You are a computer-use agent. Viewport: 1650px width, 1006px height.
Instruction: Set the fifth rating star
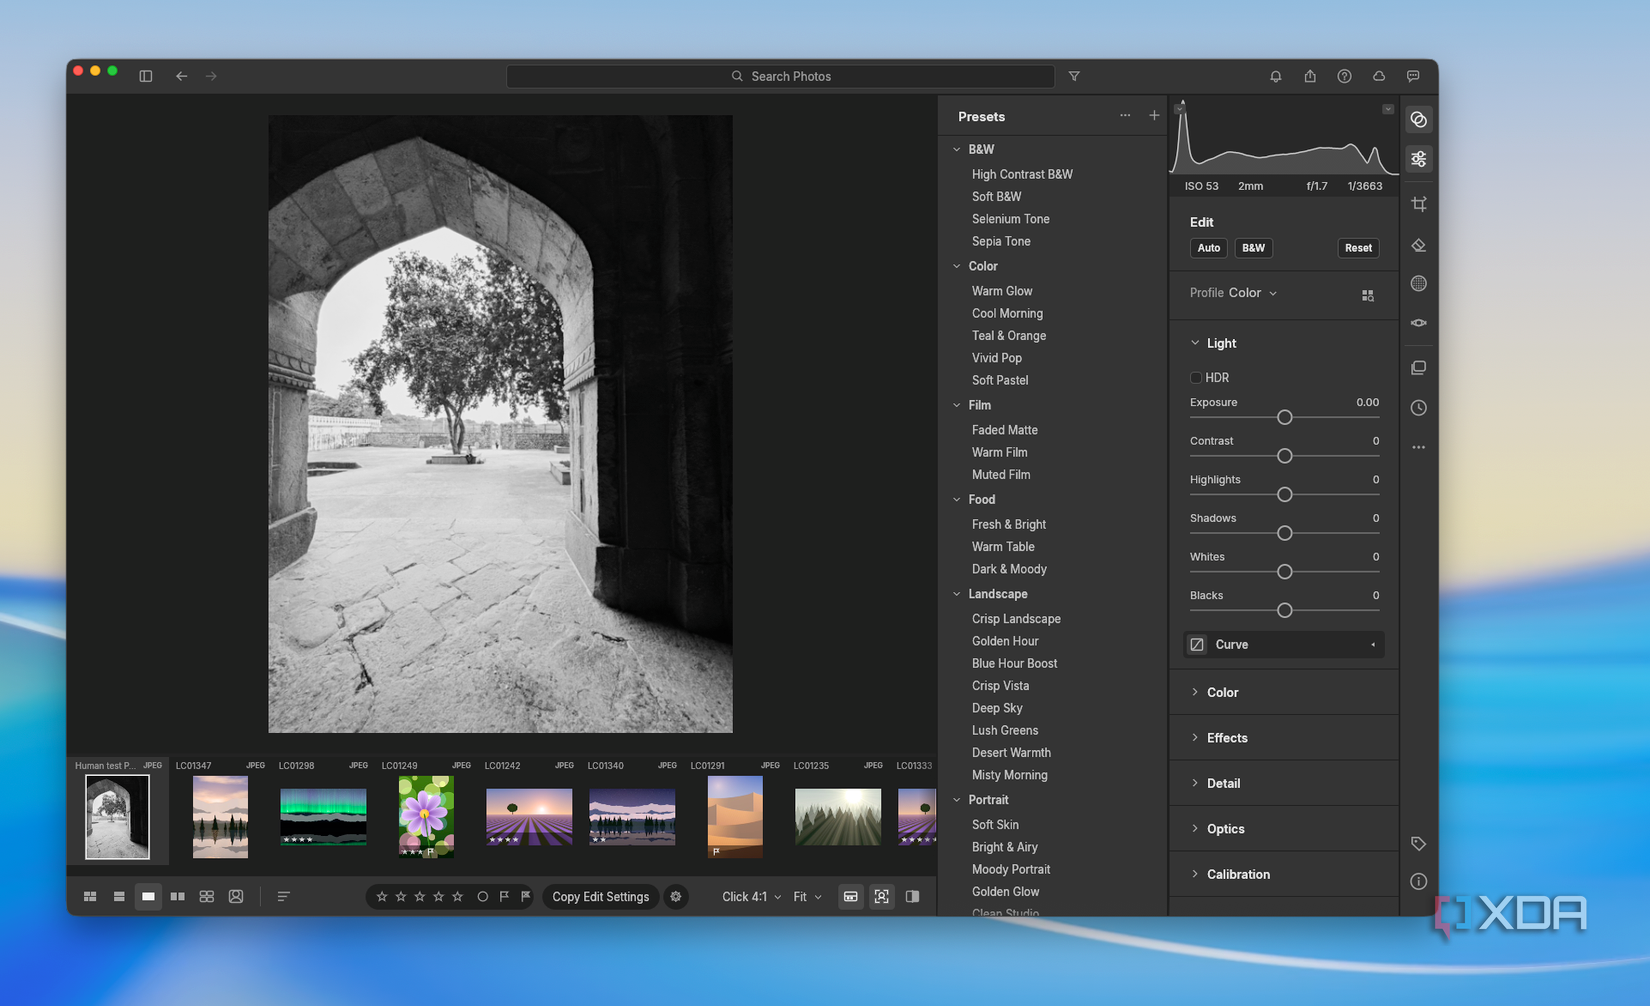(458, 897)
